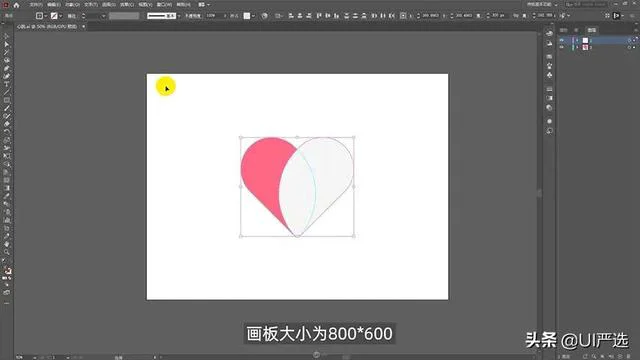Open the 文件(F) menu
Viewport: 640px width, 360px height.
(36, 5)
